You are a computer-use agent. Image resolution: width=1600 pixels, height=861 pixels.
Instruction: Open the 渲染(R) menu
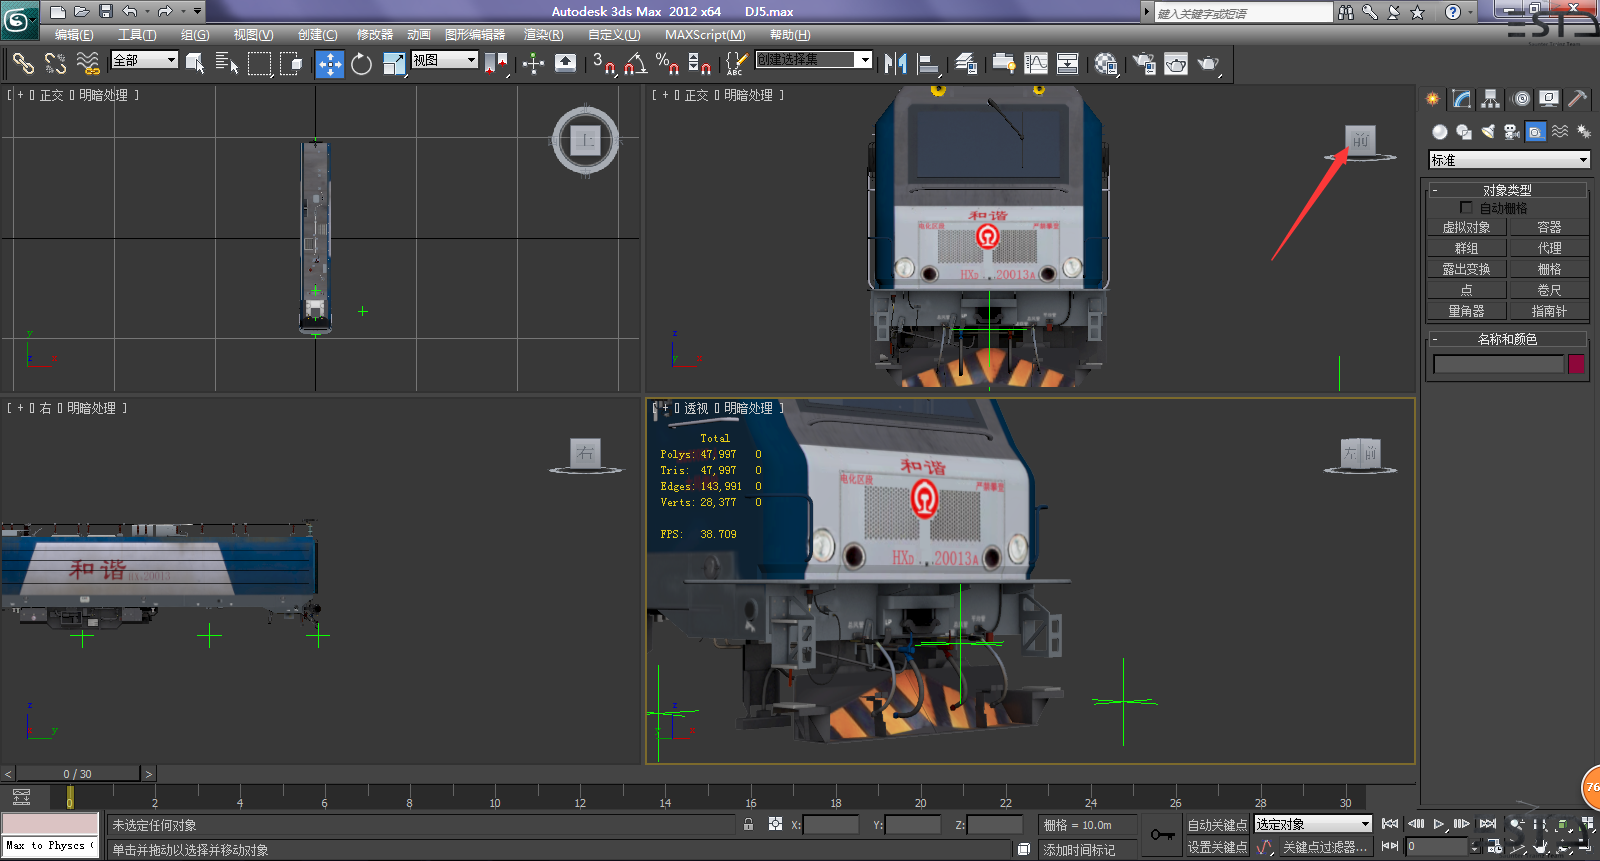tap(543, 35)
